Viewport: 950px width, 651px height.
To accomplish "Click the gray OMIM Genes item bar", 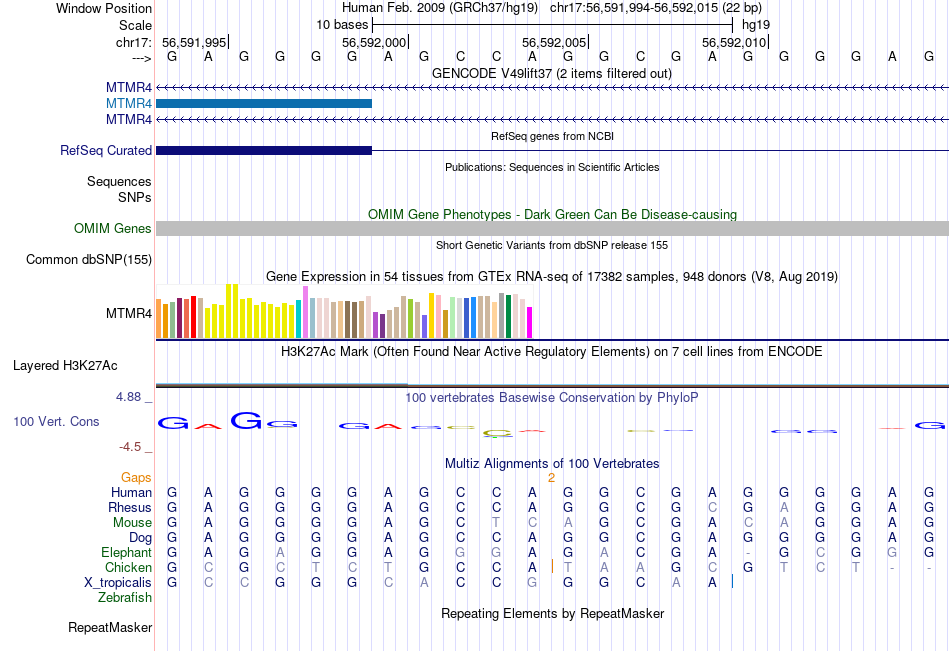I will point(552,229).
